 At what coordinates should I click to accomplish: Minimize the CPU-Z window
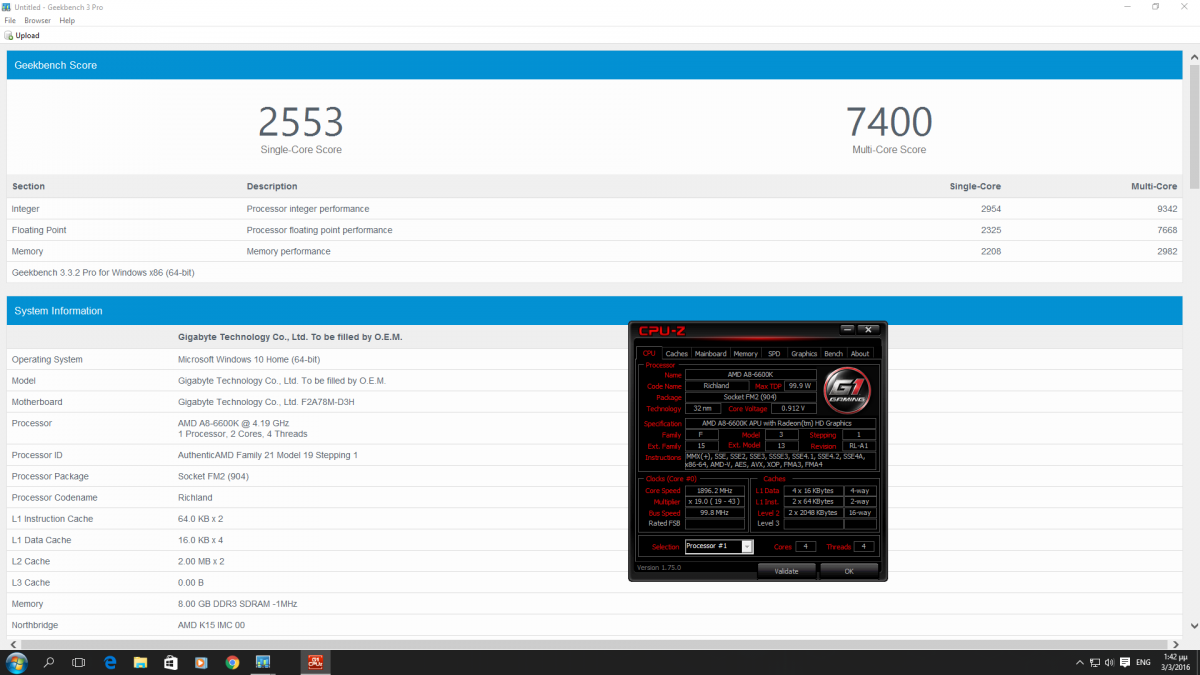847,329
